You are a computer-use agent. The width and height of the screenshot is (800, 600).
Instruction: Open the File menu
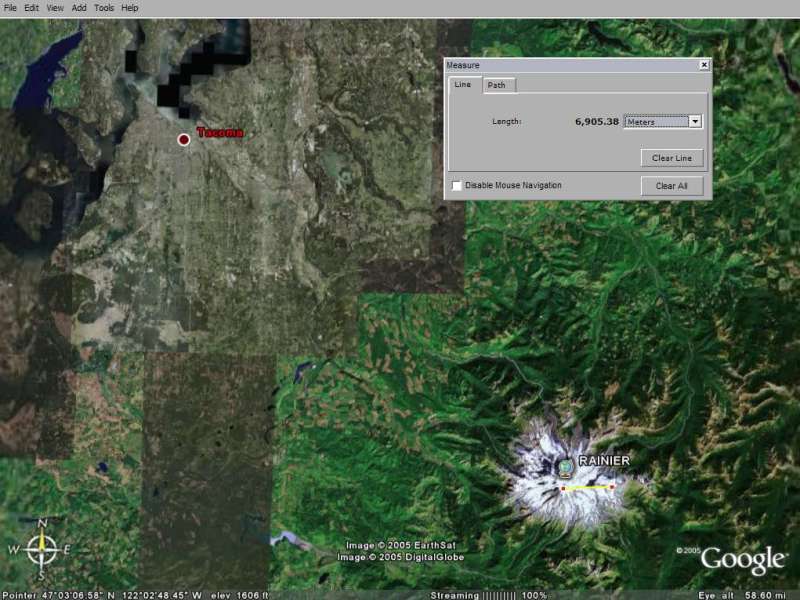10,8
